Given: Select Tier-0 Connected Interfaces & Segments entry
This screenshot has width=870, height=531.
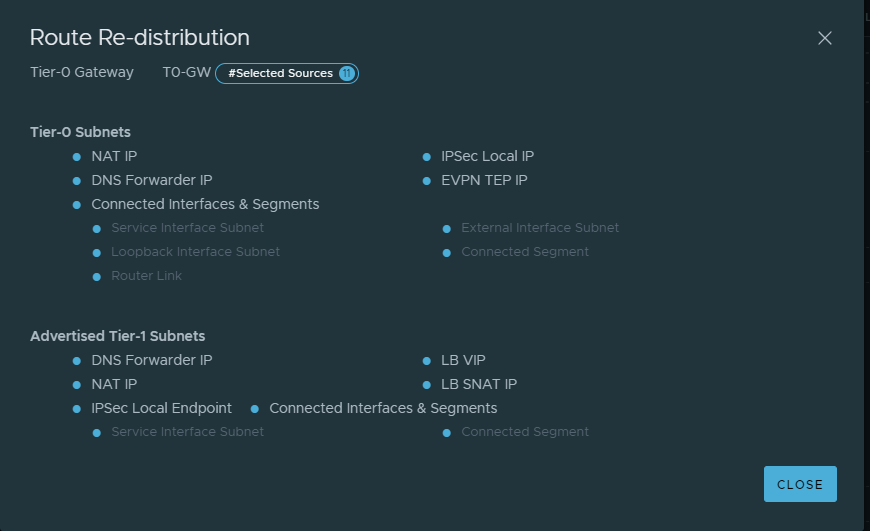Looking at the screenshot, I should pyautogui.click(x=205, y=204).
